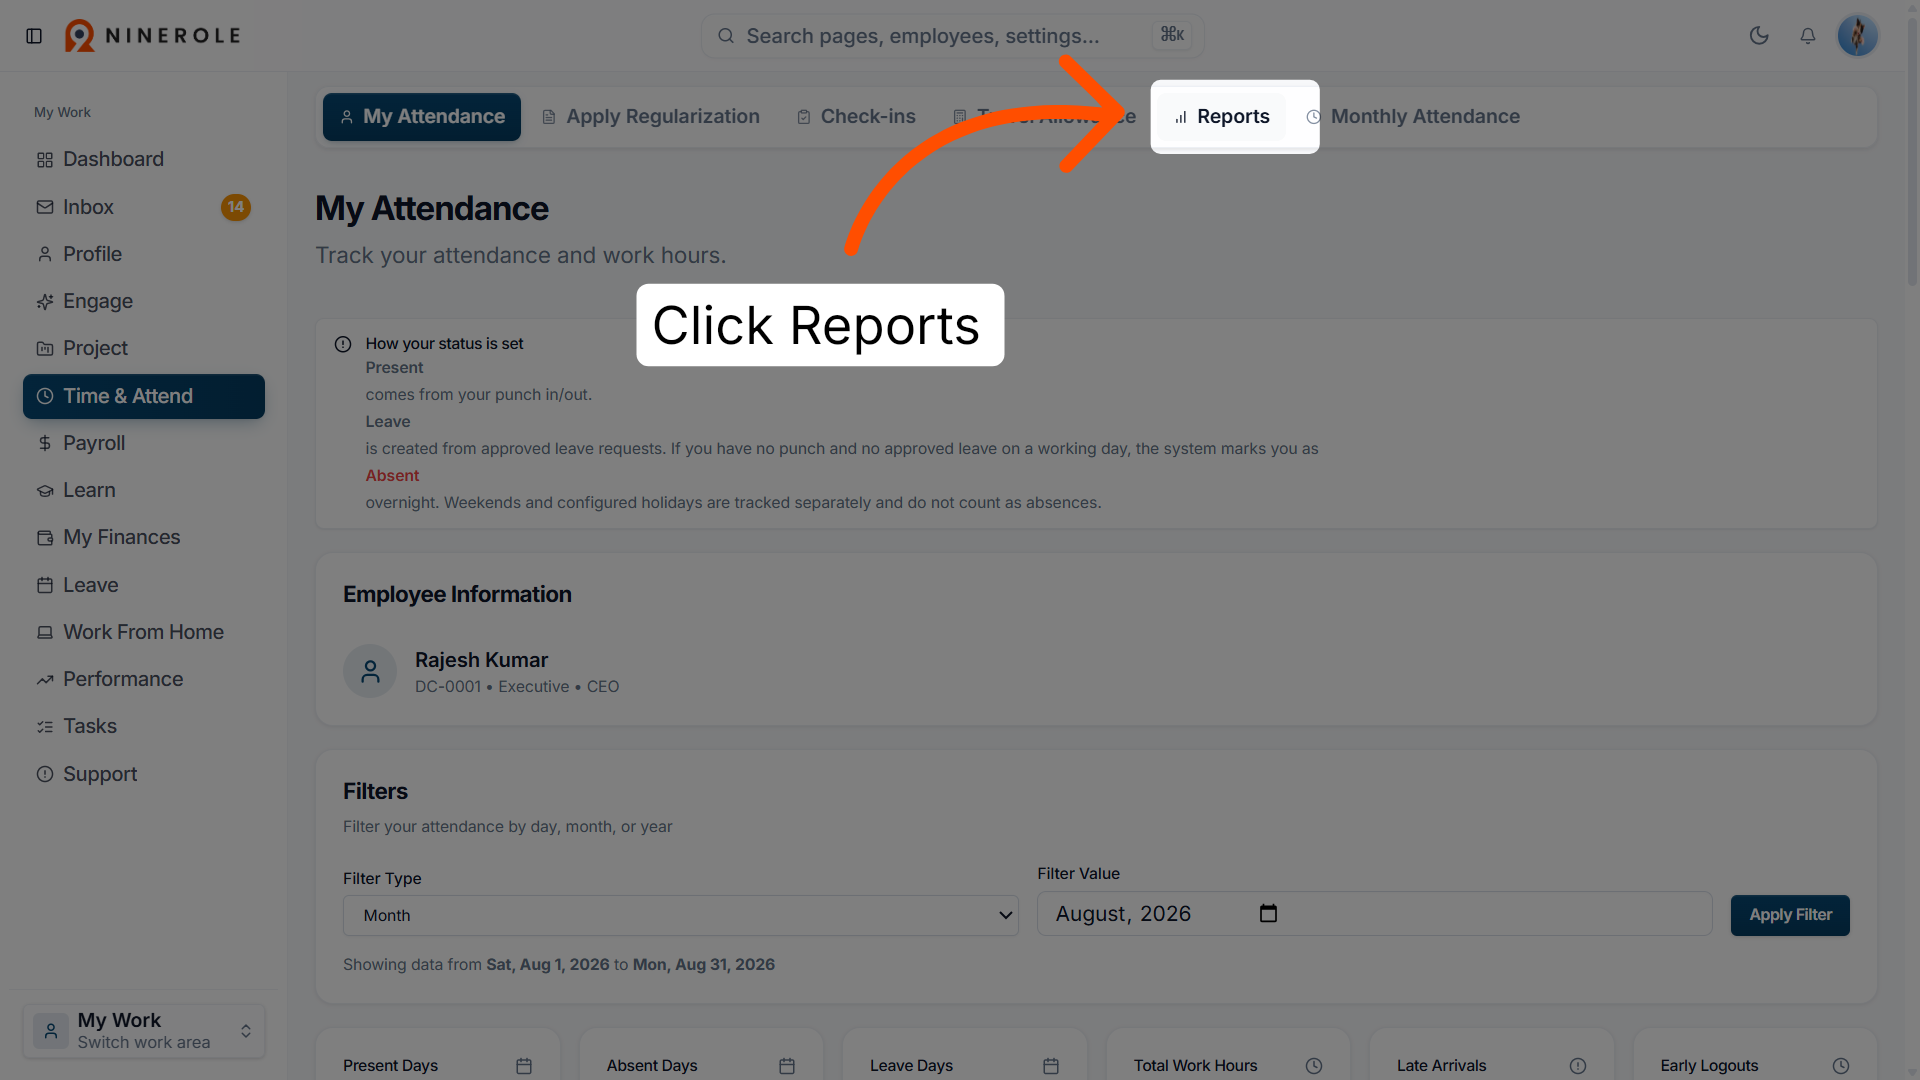
Task: Open Inbox in sidebar
Action: point(144,207)
